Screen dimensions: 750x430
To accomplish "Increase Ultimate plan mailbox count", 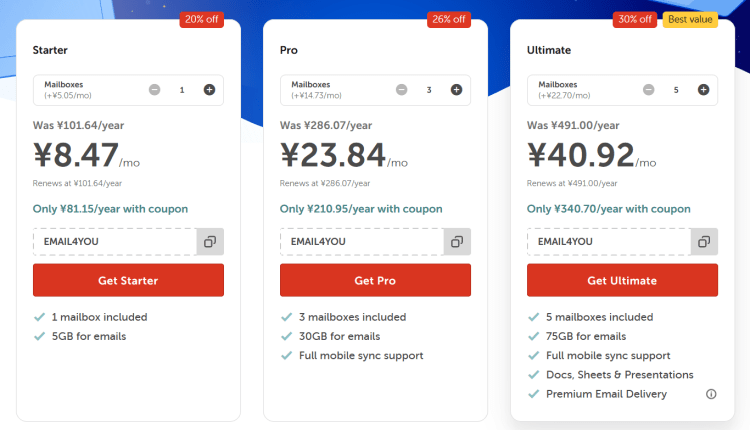I will (703, 89).
